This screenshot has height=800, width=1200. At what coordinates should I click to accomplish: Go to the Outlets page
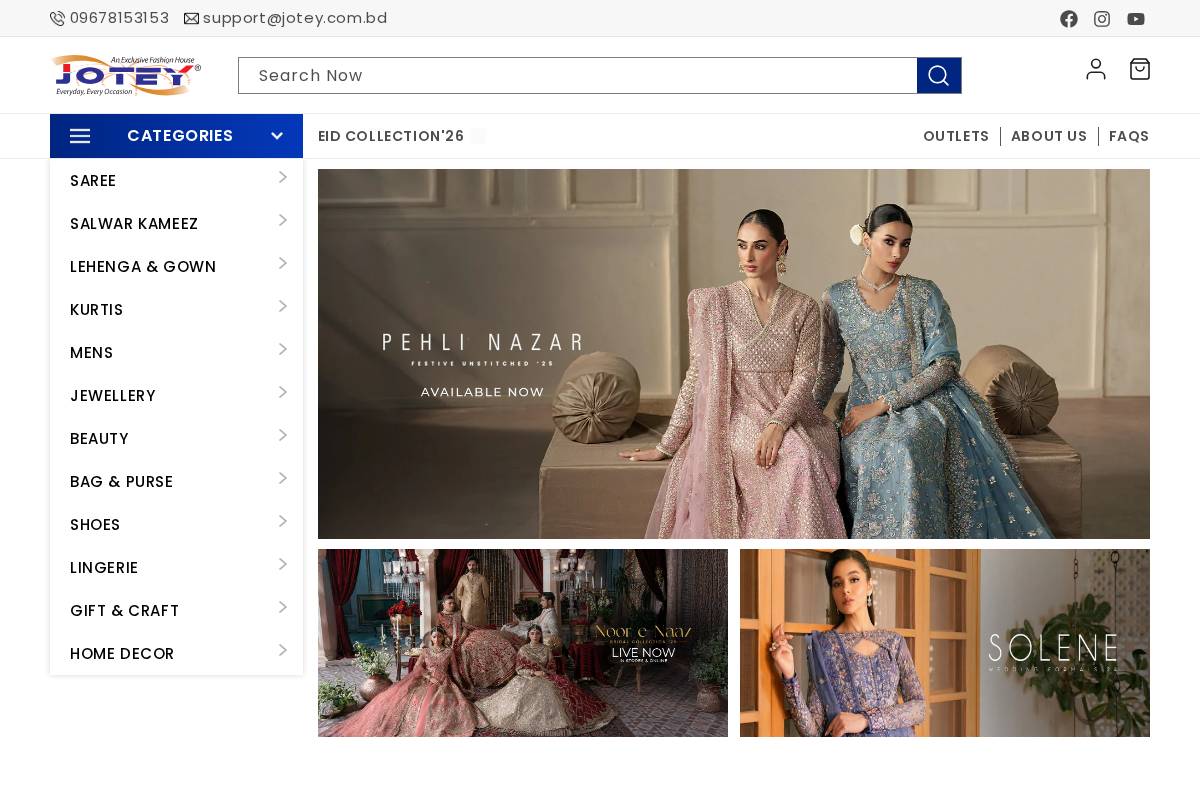956,136
